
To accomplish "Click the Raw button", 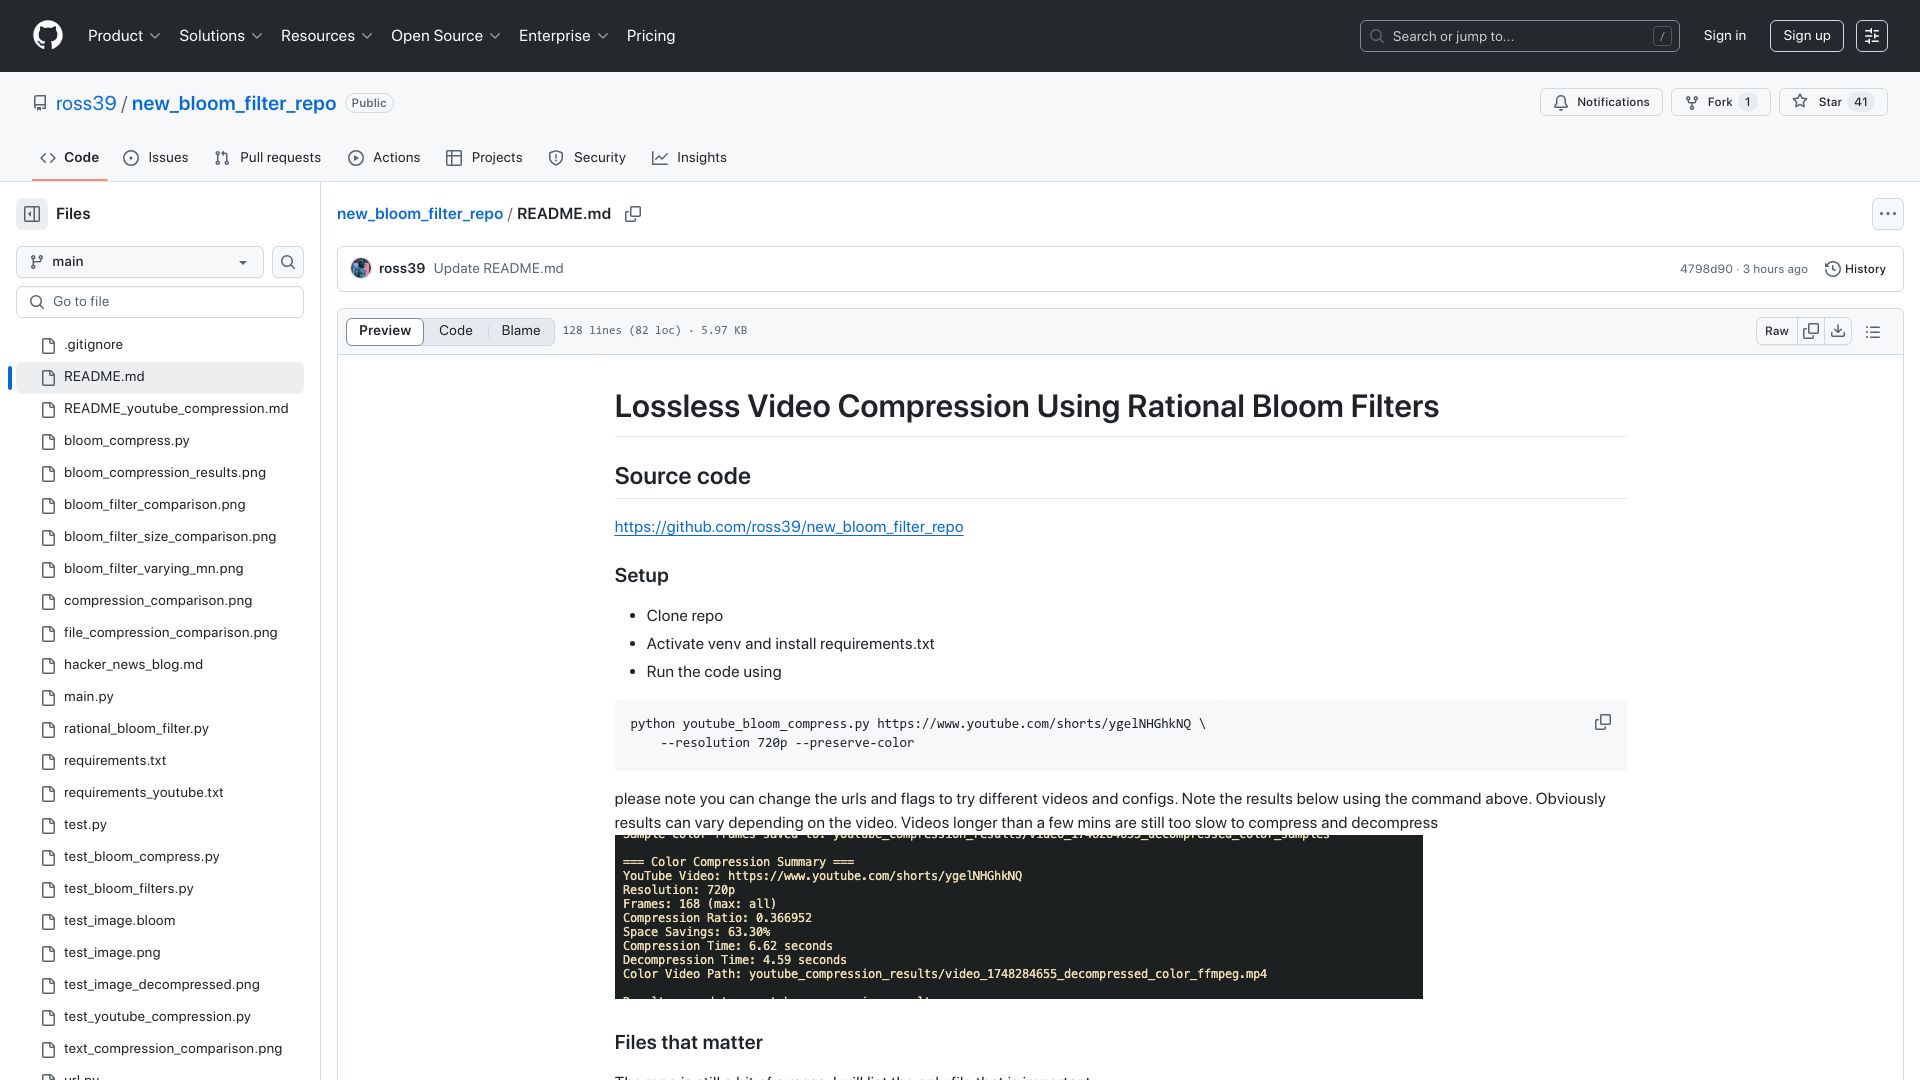I will [x=1777, y=331].
